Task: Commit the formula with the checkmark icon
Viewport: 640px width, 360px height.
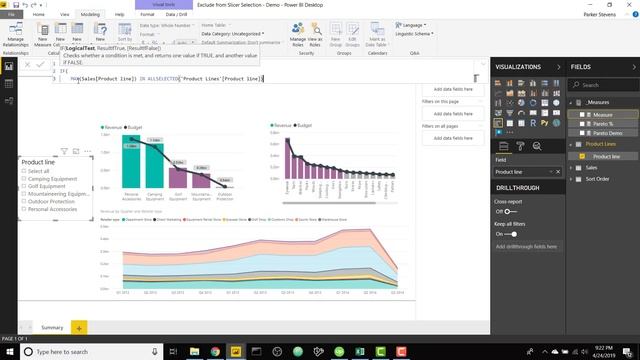Action: (x=40, y=64)
